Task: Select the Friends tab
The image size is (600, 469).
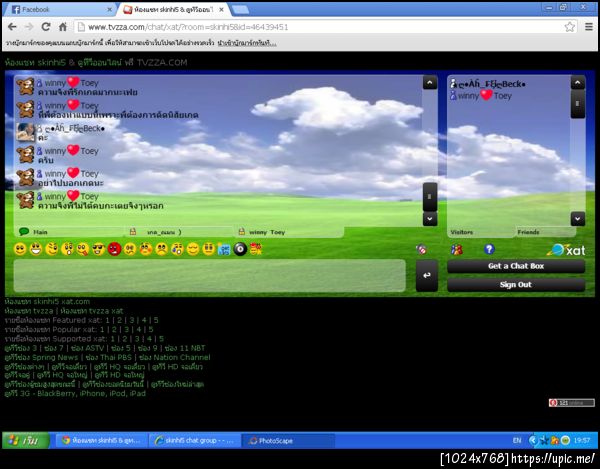Action: pyautogui.click(x=545, y=232)
